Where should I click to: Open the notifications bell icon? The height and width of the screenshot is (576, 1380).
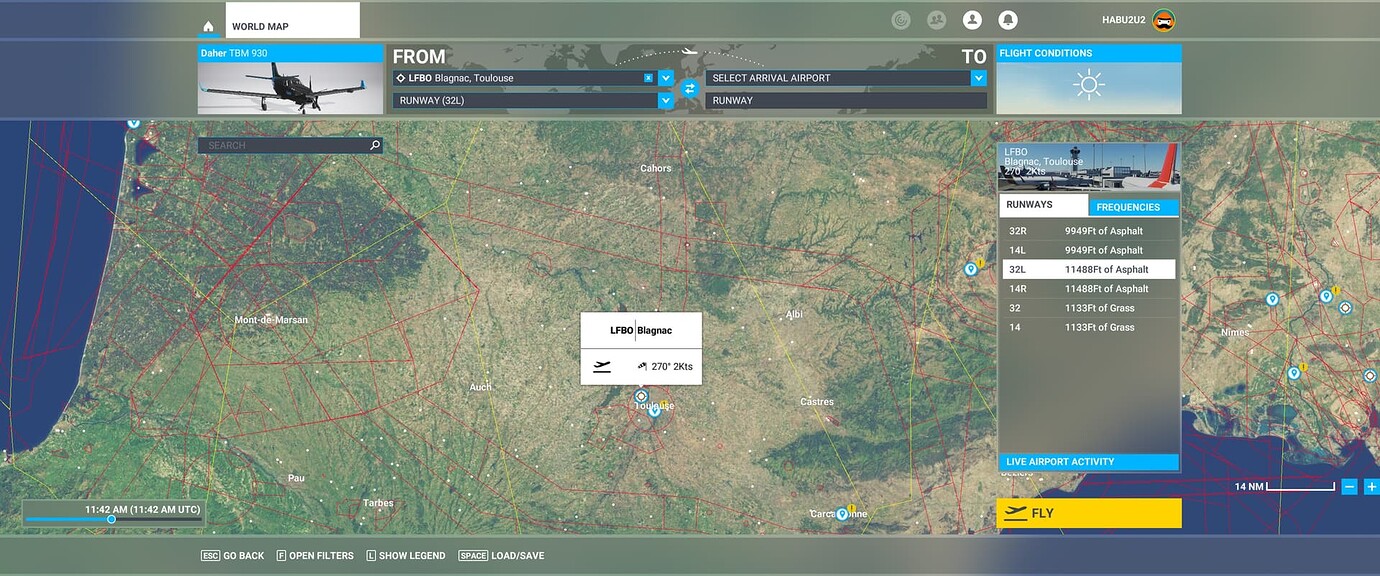coord(1007,20)
